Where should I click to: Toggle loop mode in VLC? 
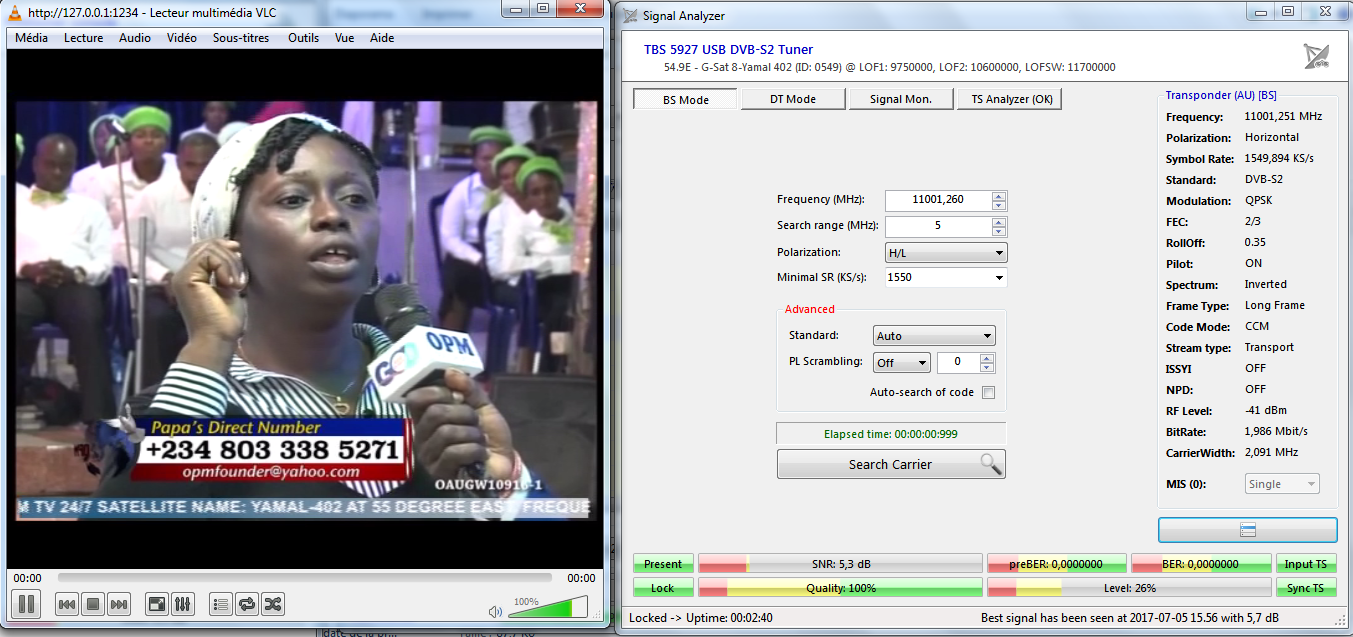tap(246, 604)
